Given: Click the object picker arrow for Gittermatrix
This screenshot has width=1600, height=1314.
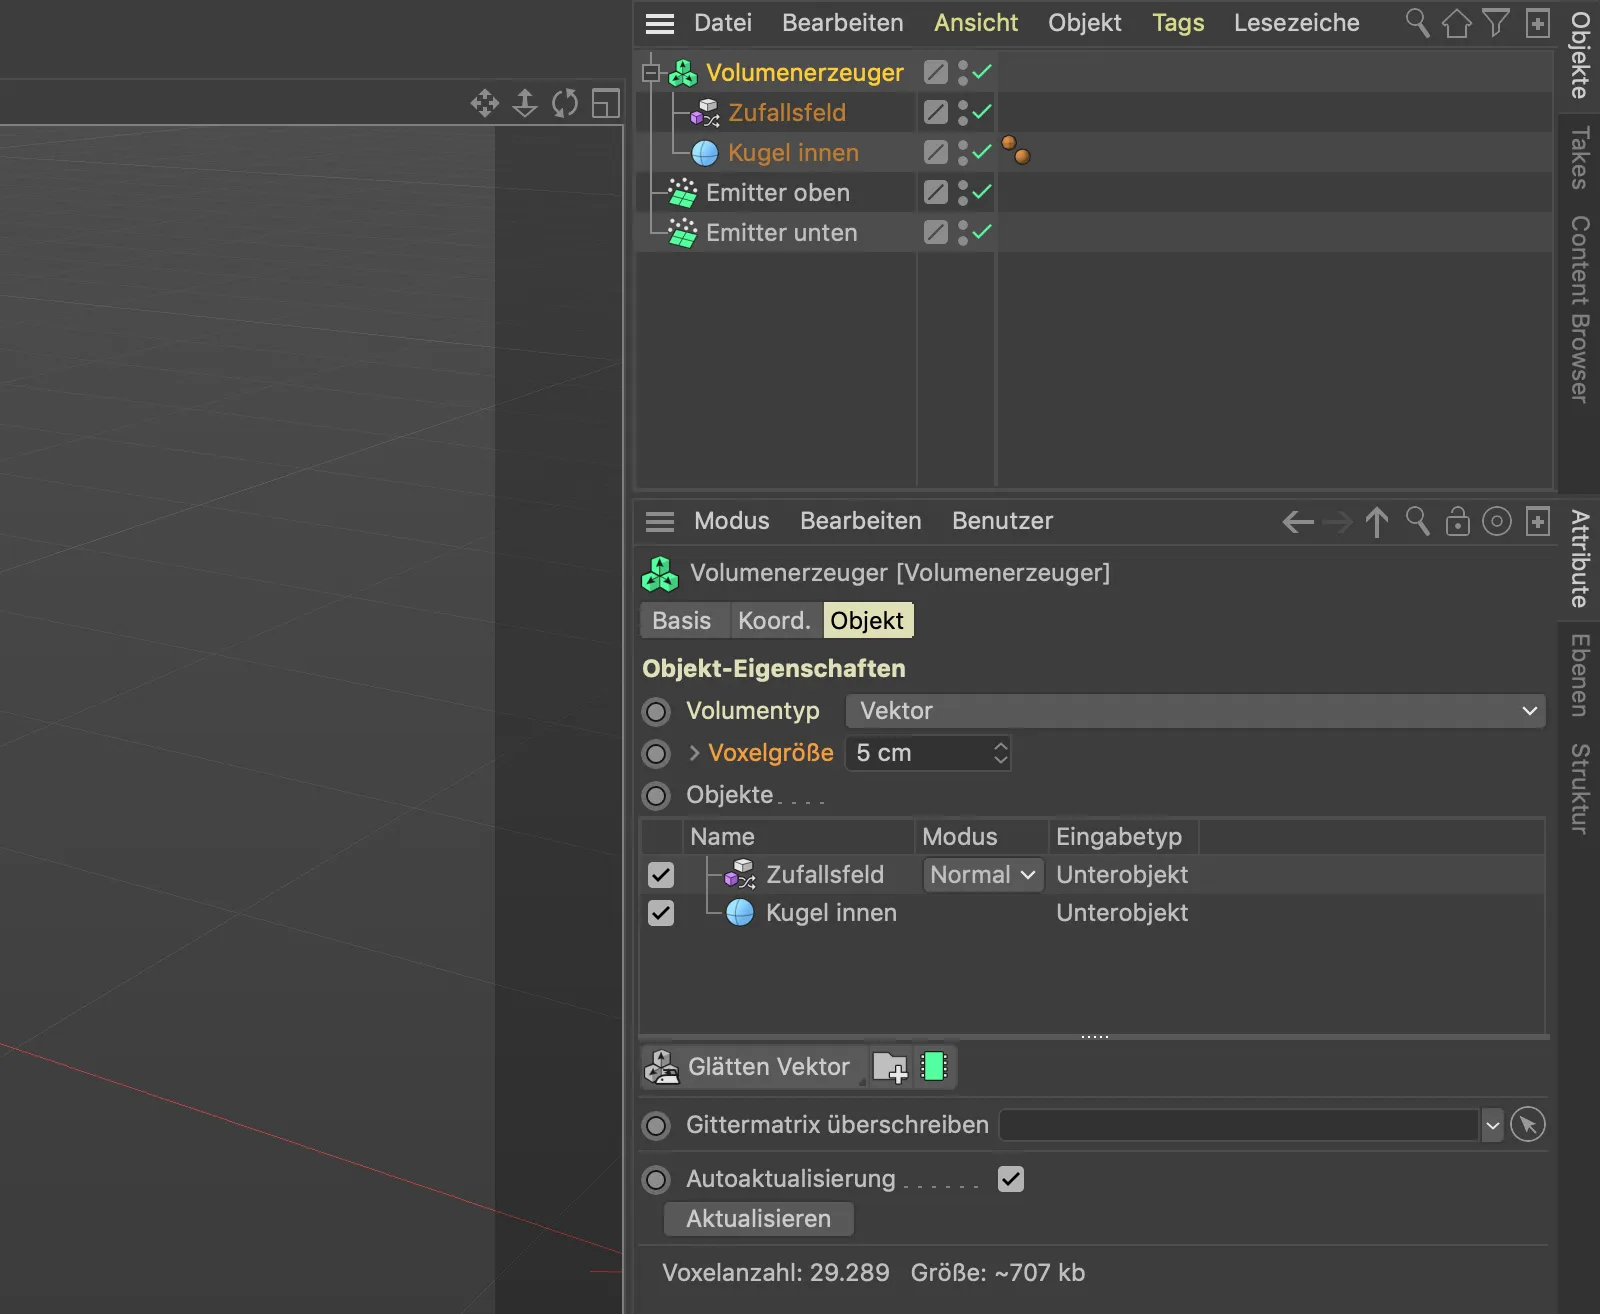Looking at the screenshot, I should click(1528, 1124).
